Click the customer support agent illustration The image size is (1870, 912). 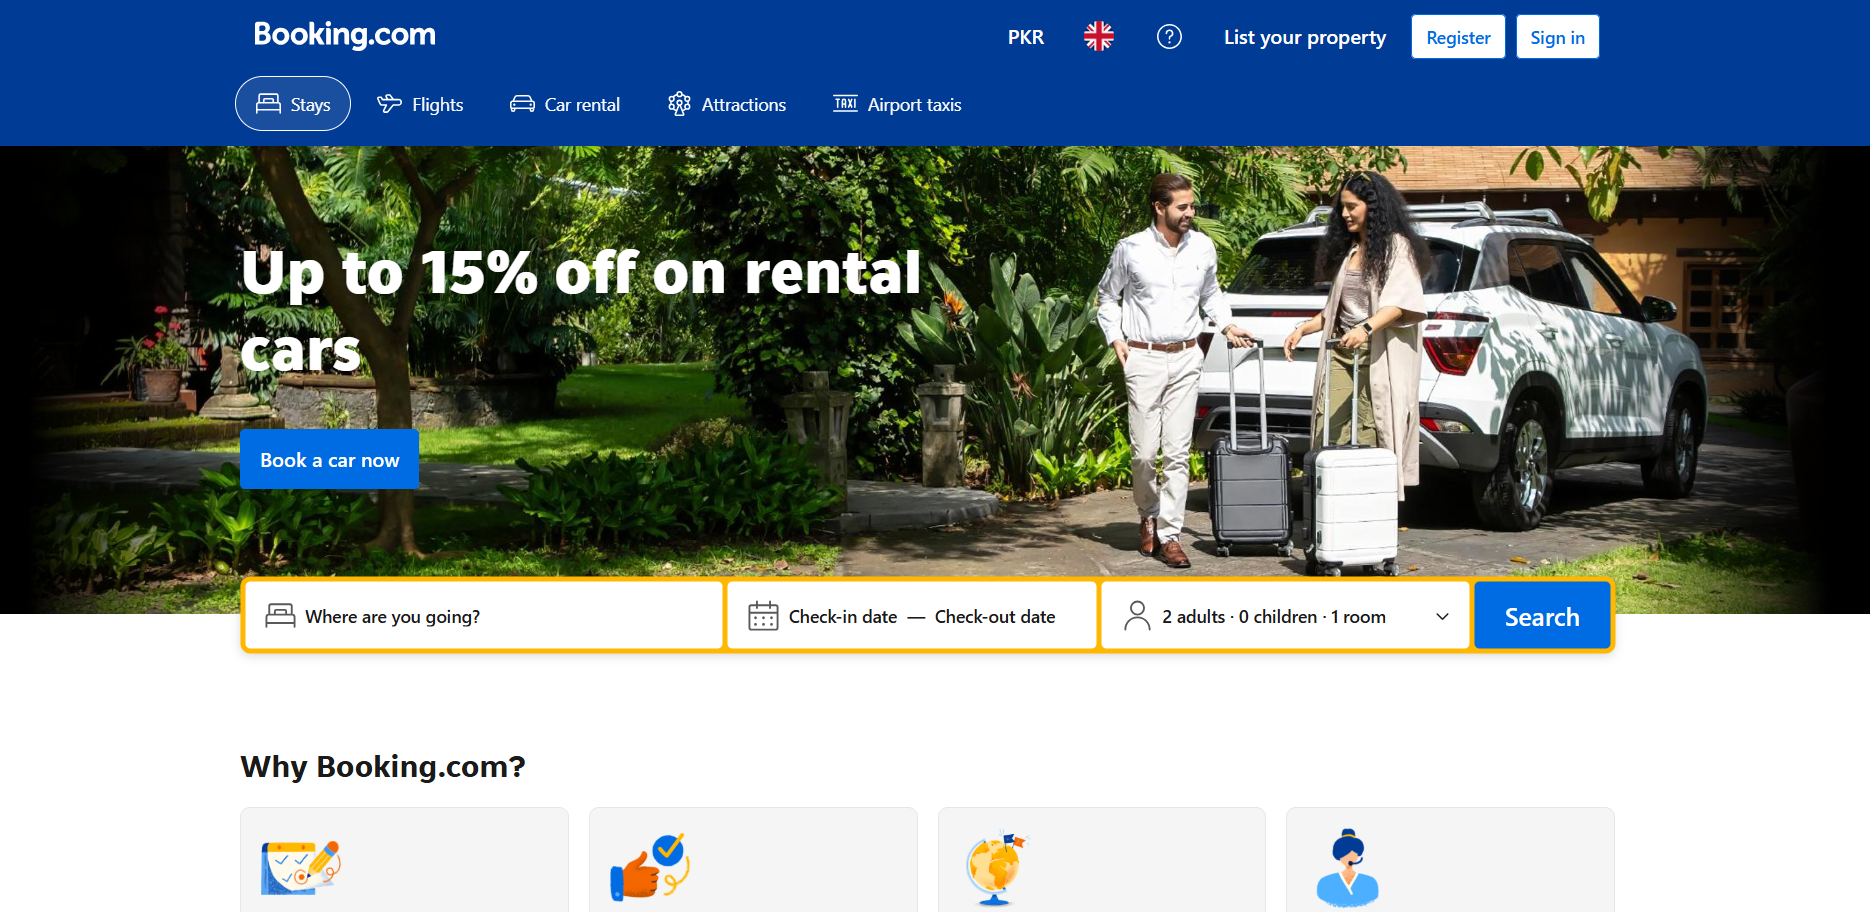pyautogui.click(x=1347, y=867)
